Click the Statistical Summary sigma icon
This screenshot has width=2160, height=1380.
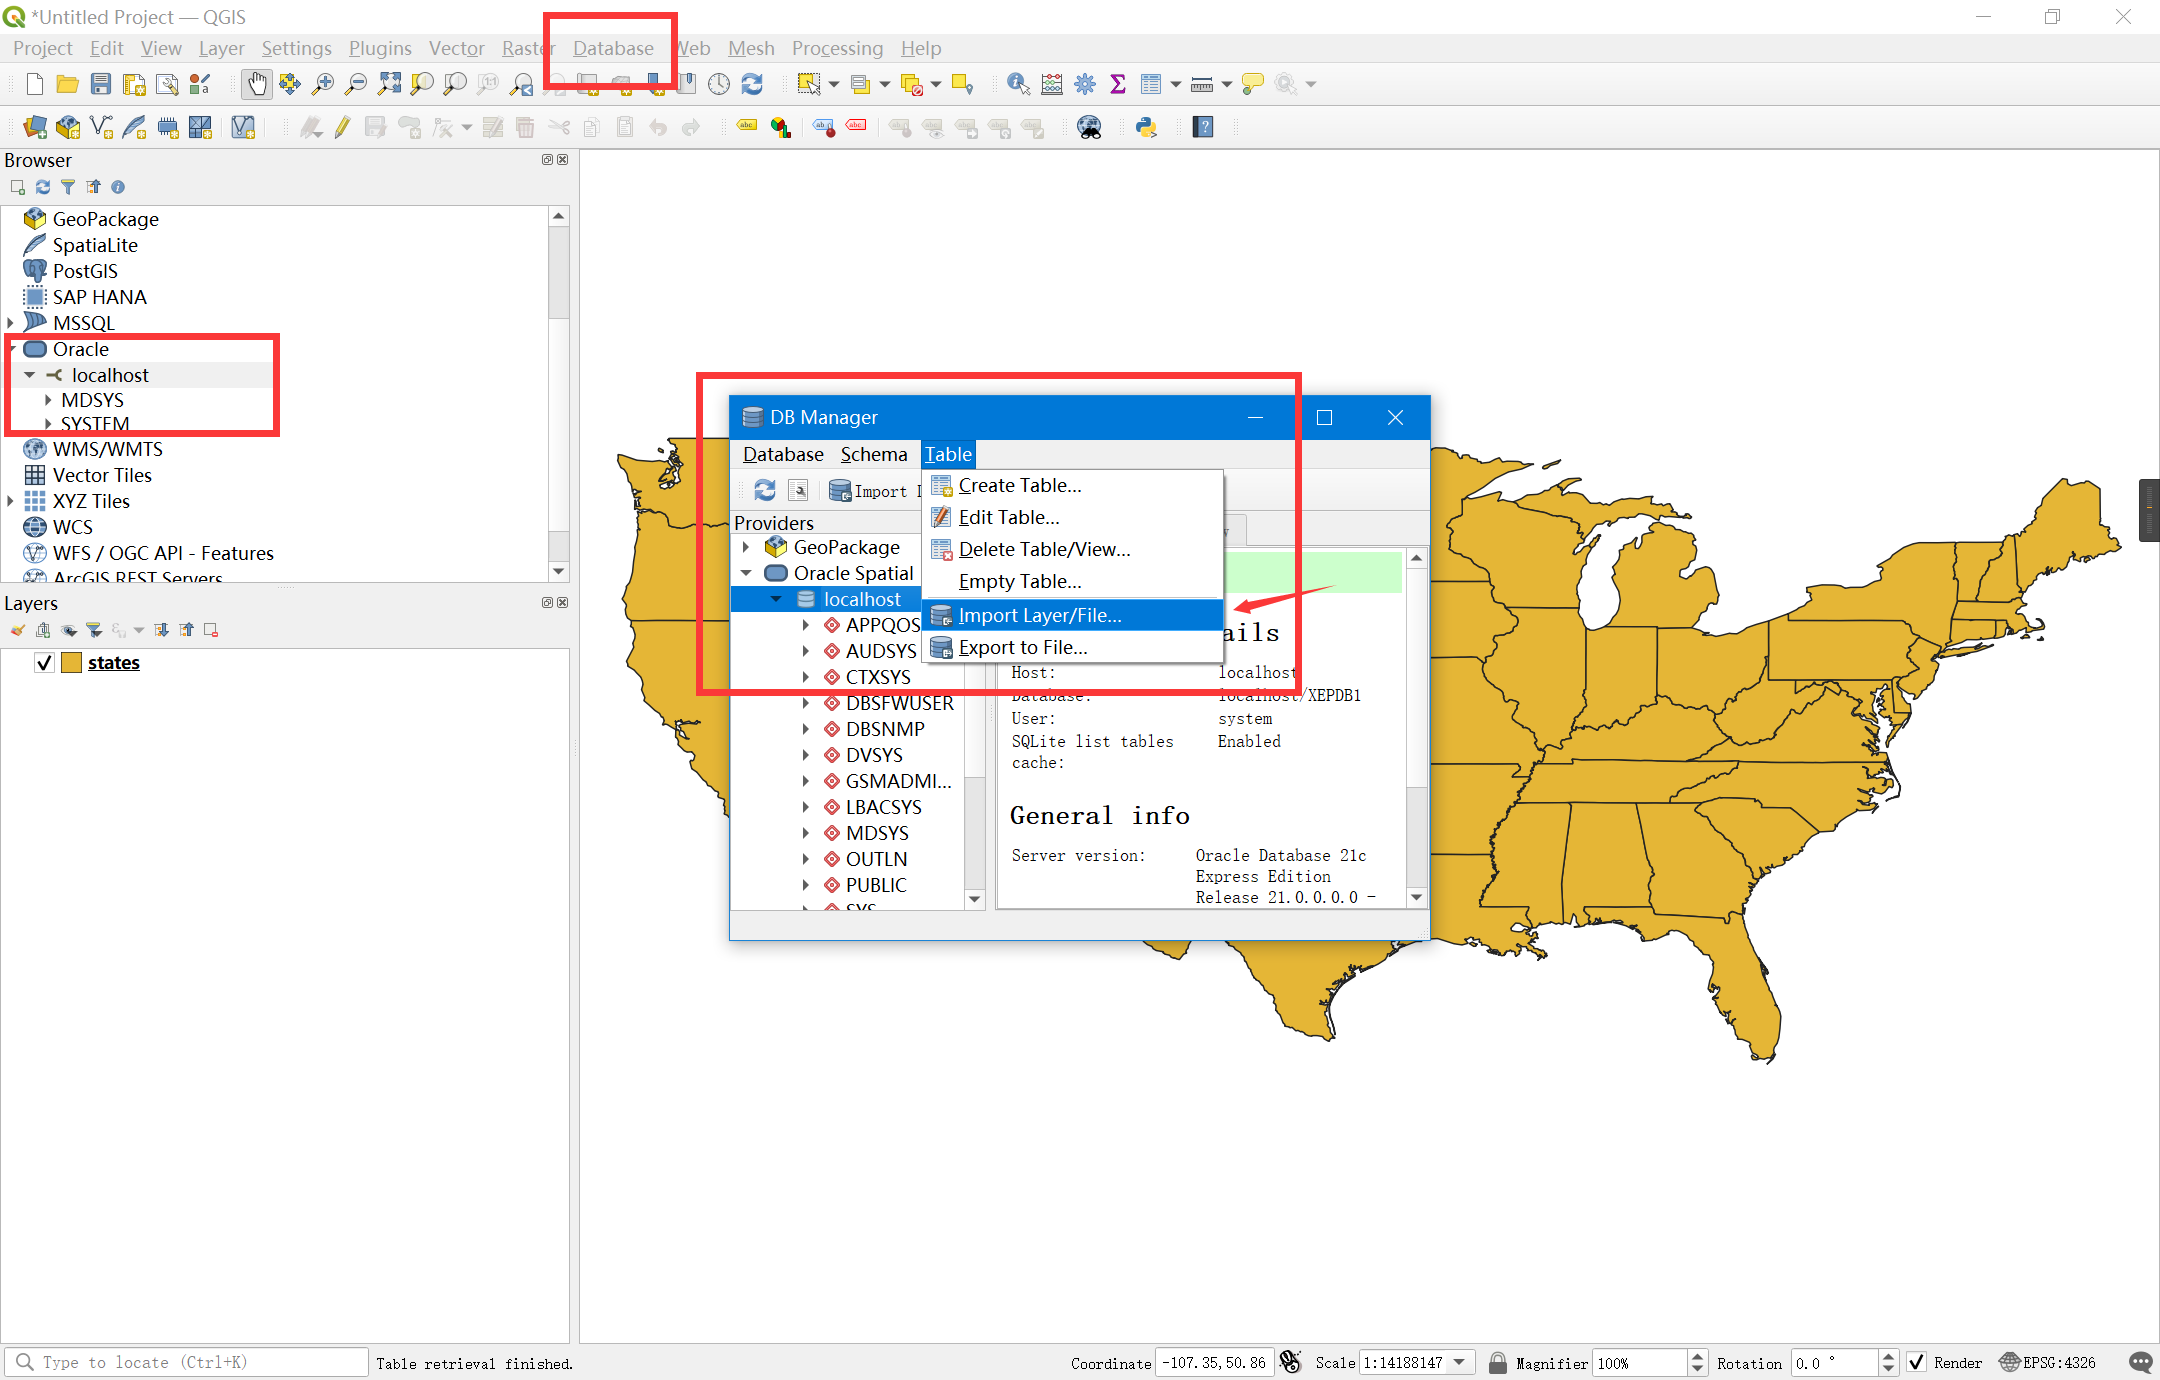click(x=1118, y=84)
